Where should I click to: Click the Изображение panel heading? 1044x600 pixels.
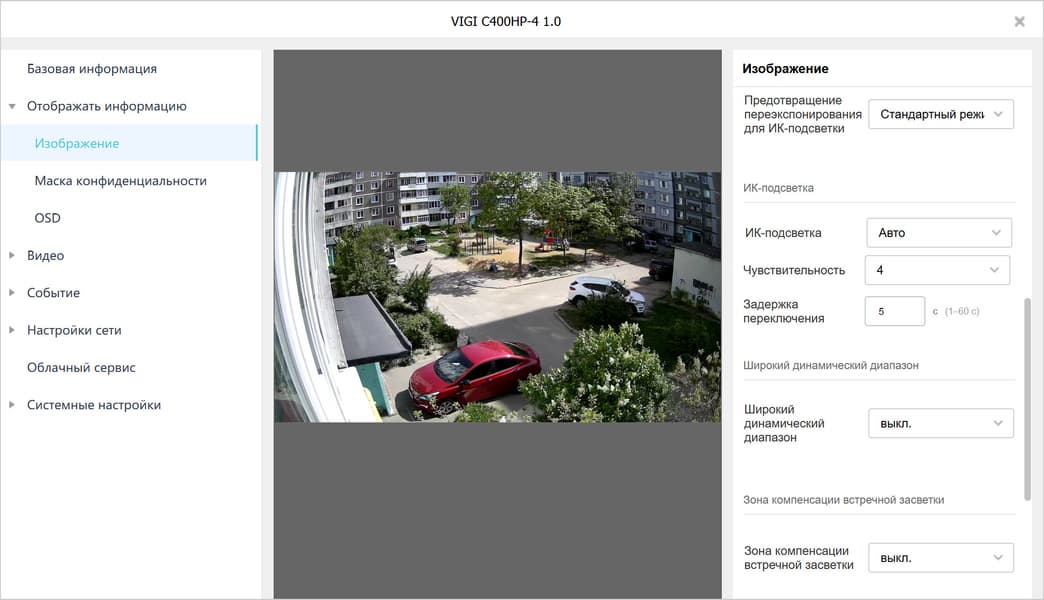[x=785, y=69]
